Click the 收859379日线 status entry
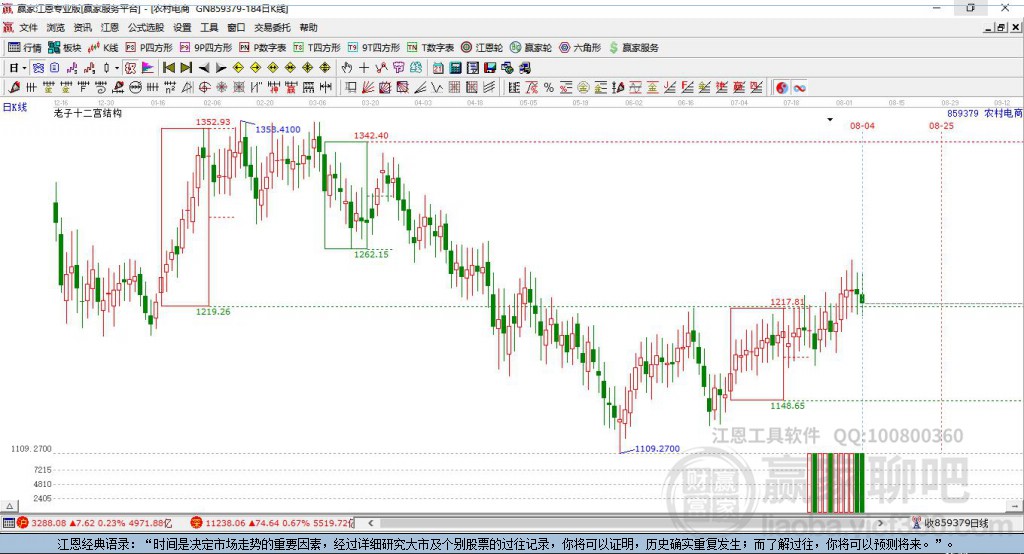The image size is (1024, 554). click(x=951, y=523)
